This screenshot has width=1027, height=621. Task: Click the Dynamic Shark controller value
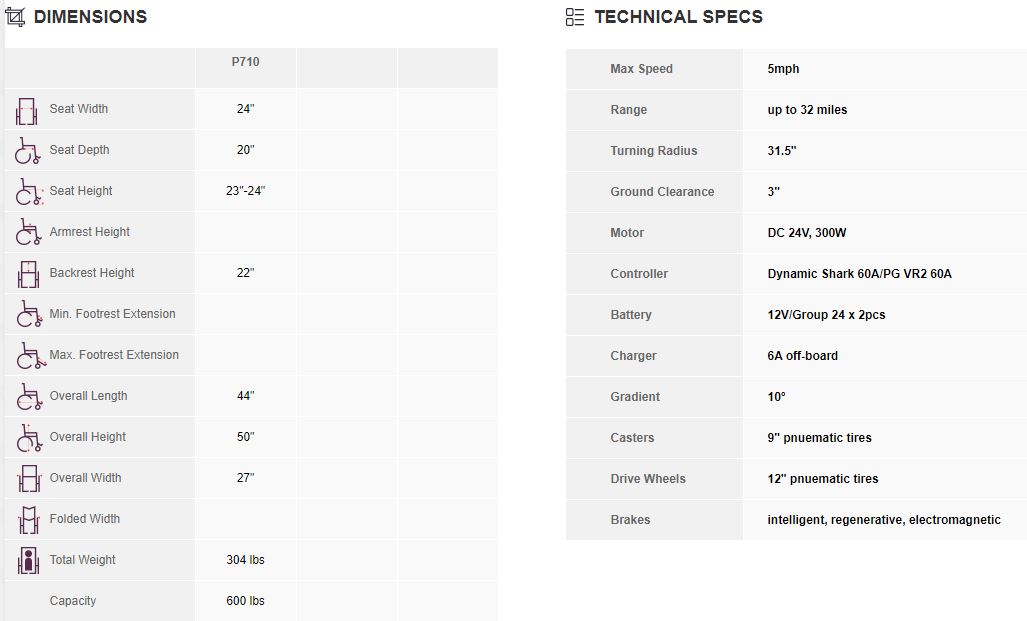[859, 274]
